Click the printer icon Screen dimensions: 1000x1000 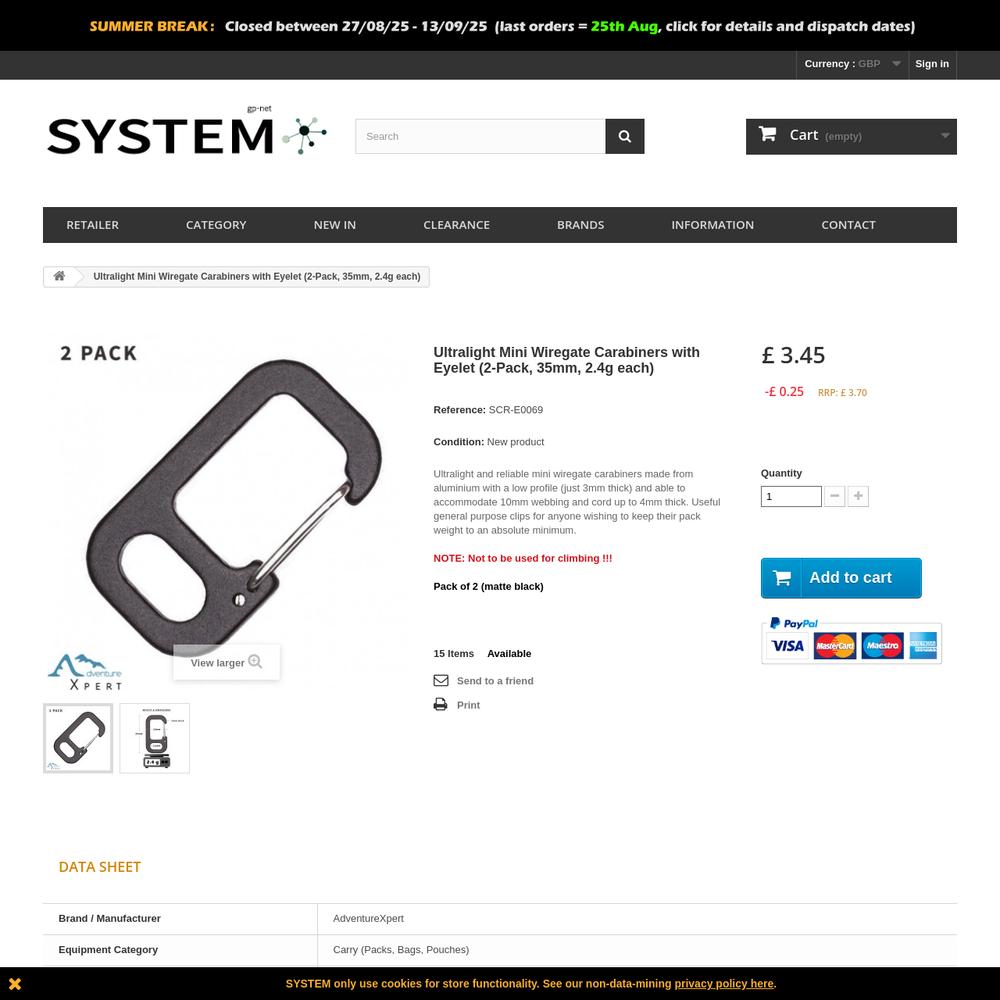(440, 704)
